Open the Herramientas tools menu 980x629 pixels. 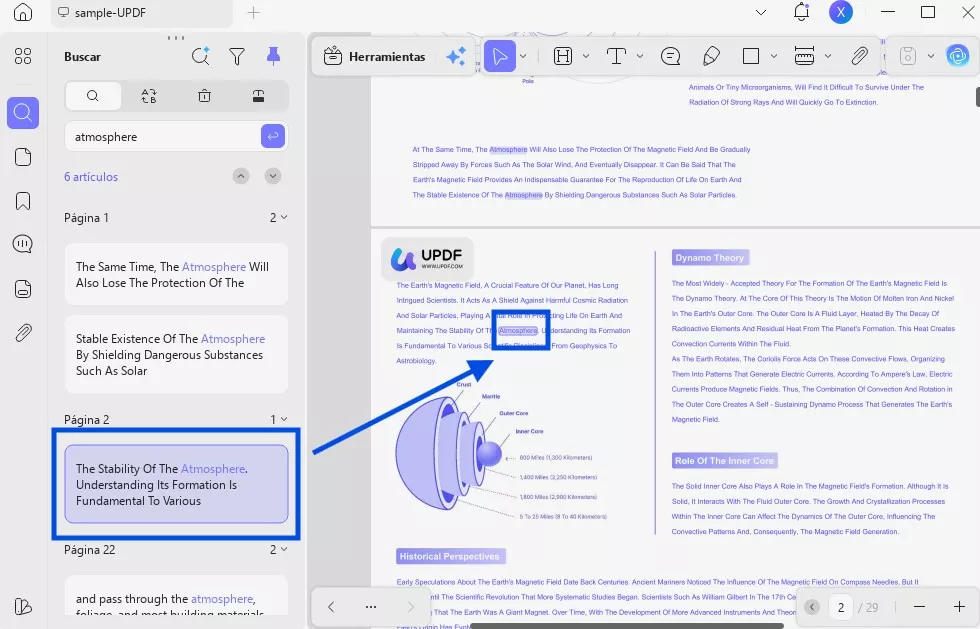pyautogui.click(x=374, y=57)
